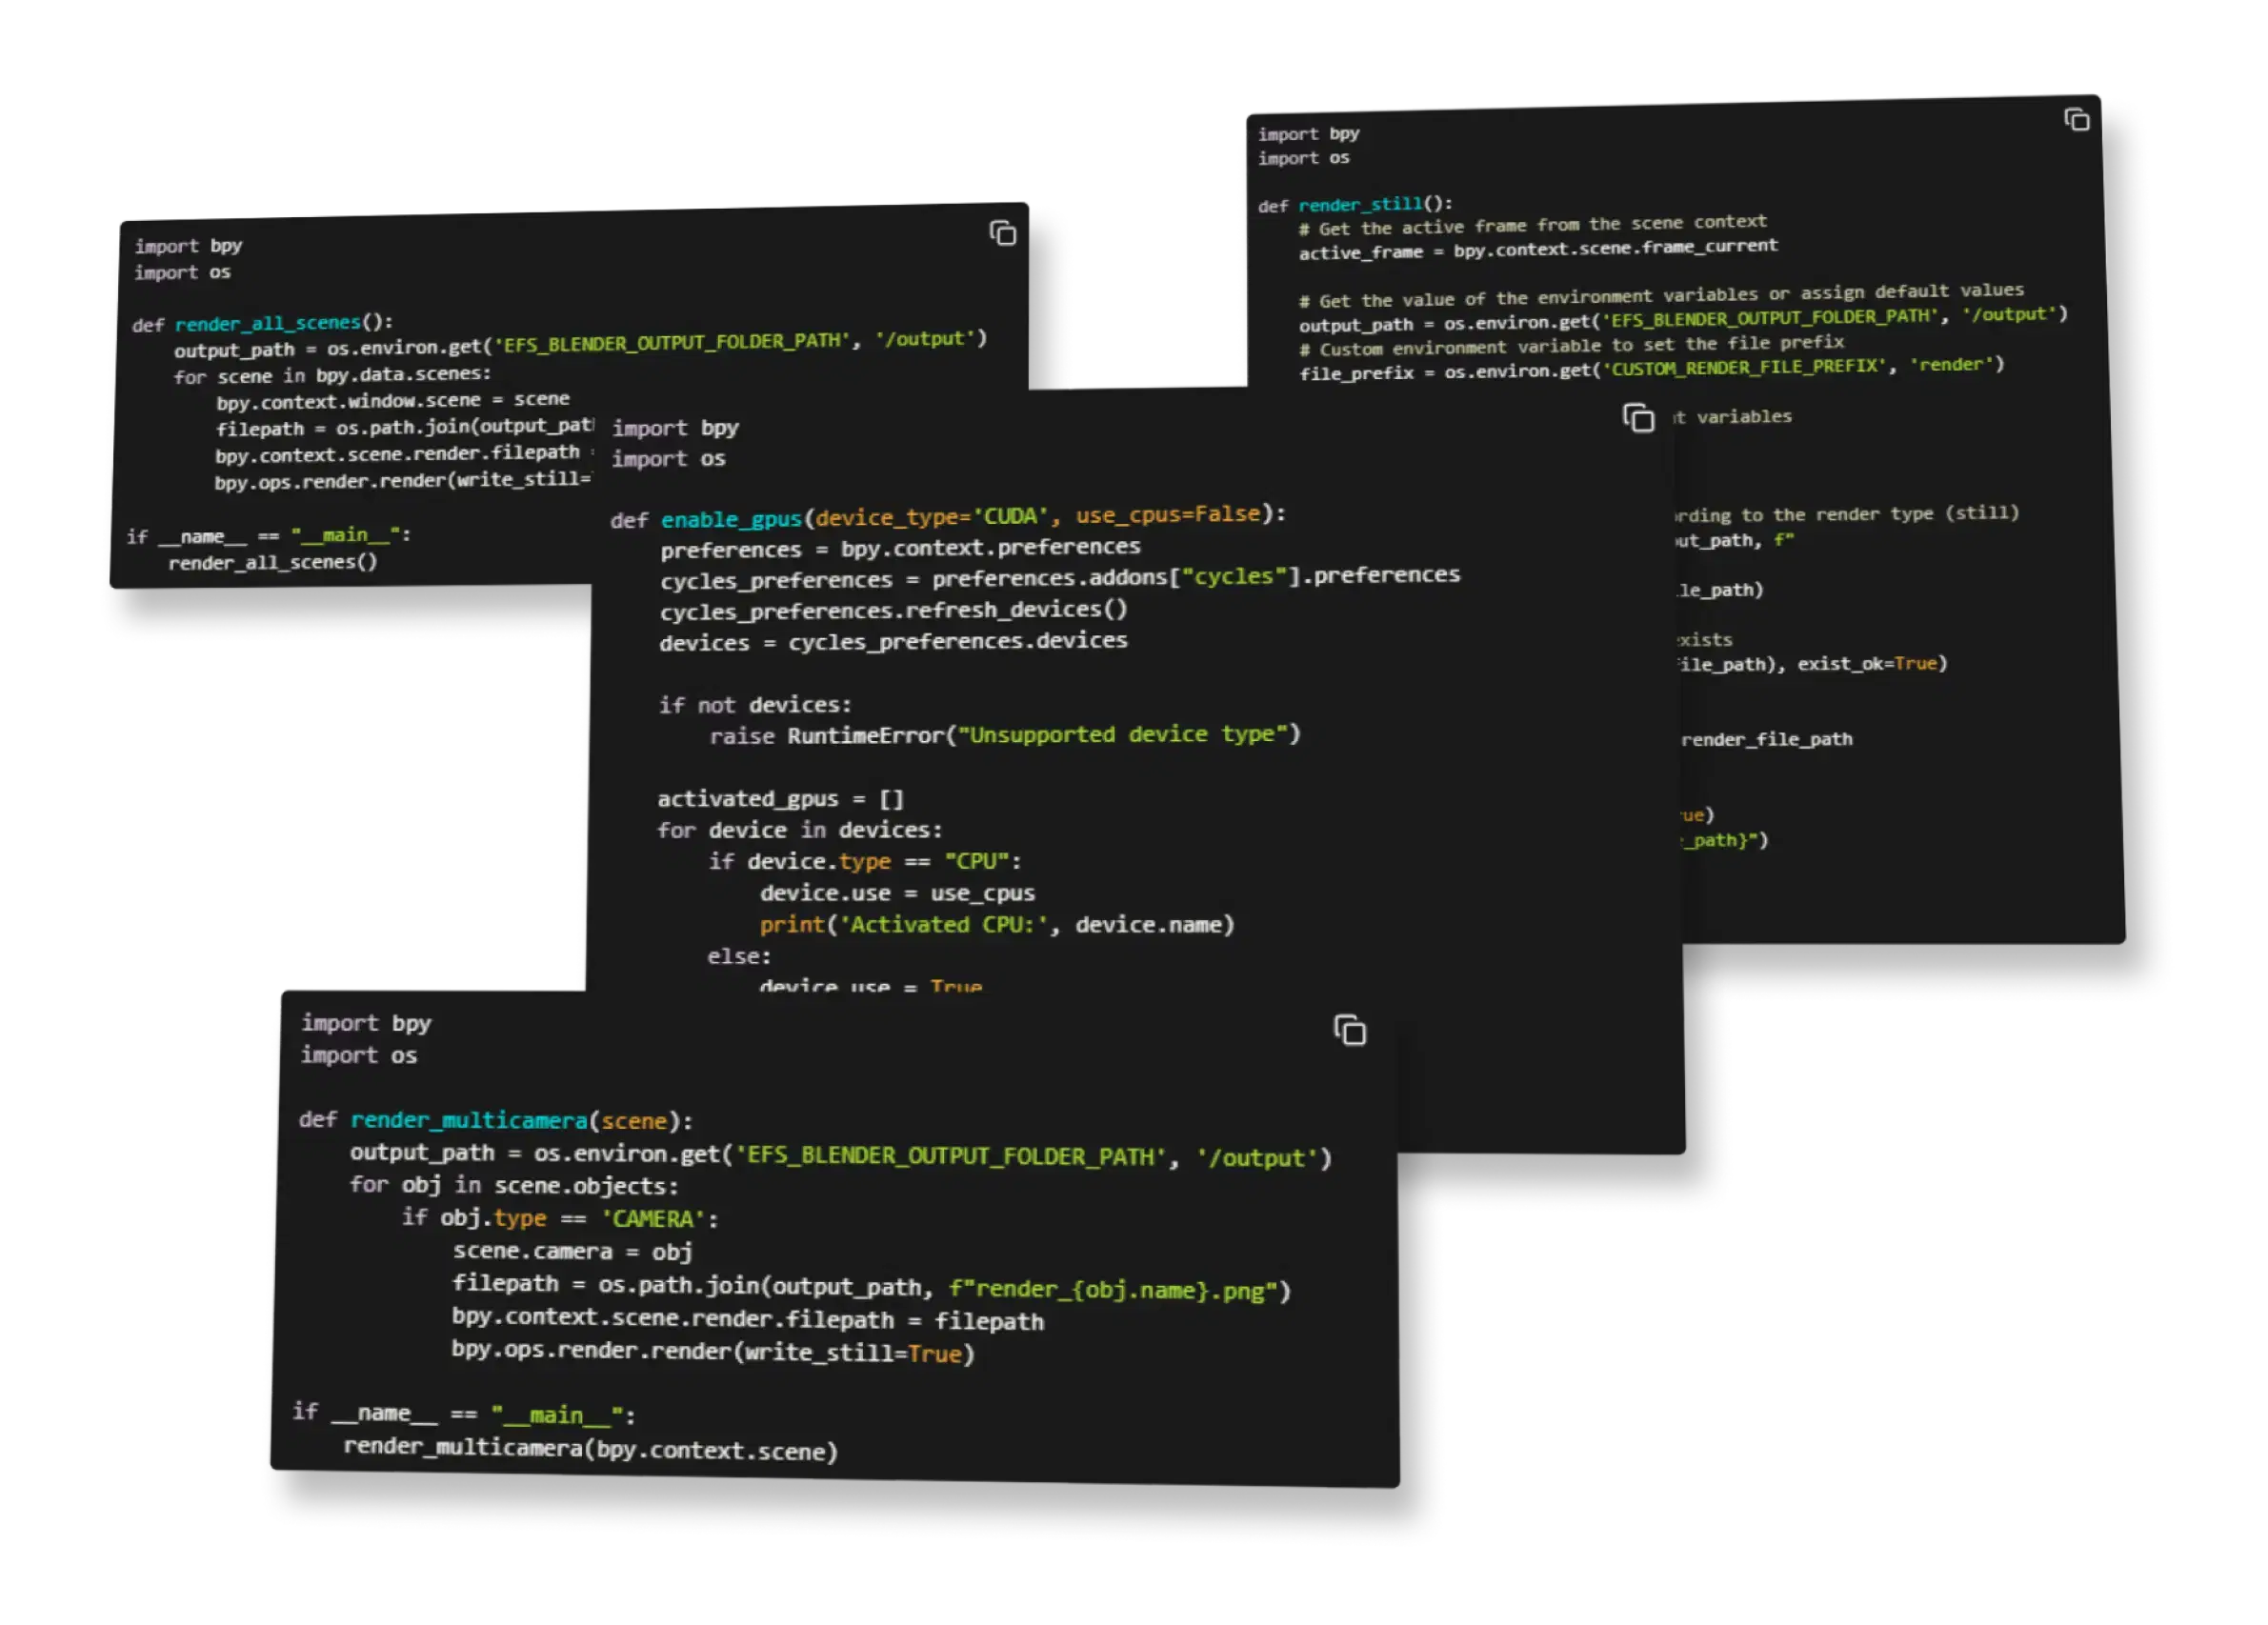Select the enable_gpus function name
The width and height of the screenshot is (2268, 1625).
(733, 518)
